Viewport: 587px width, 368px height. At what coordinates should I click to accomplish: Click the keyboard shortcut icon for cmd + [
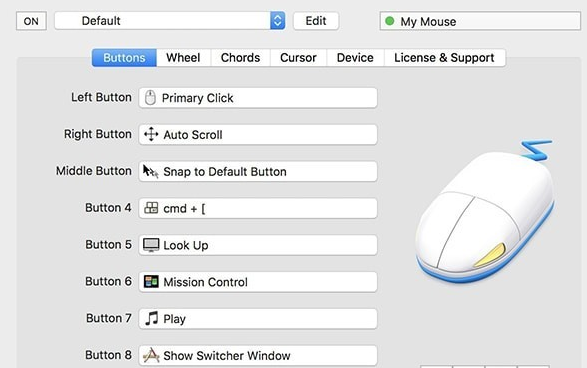click(x=151, y=208)
